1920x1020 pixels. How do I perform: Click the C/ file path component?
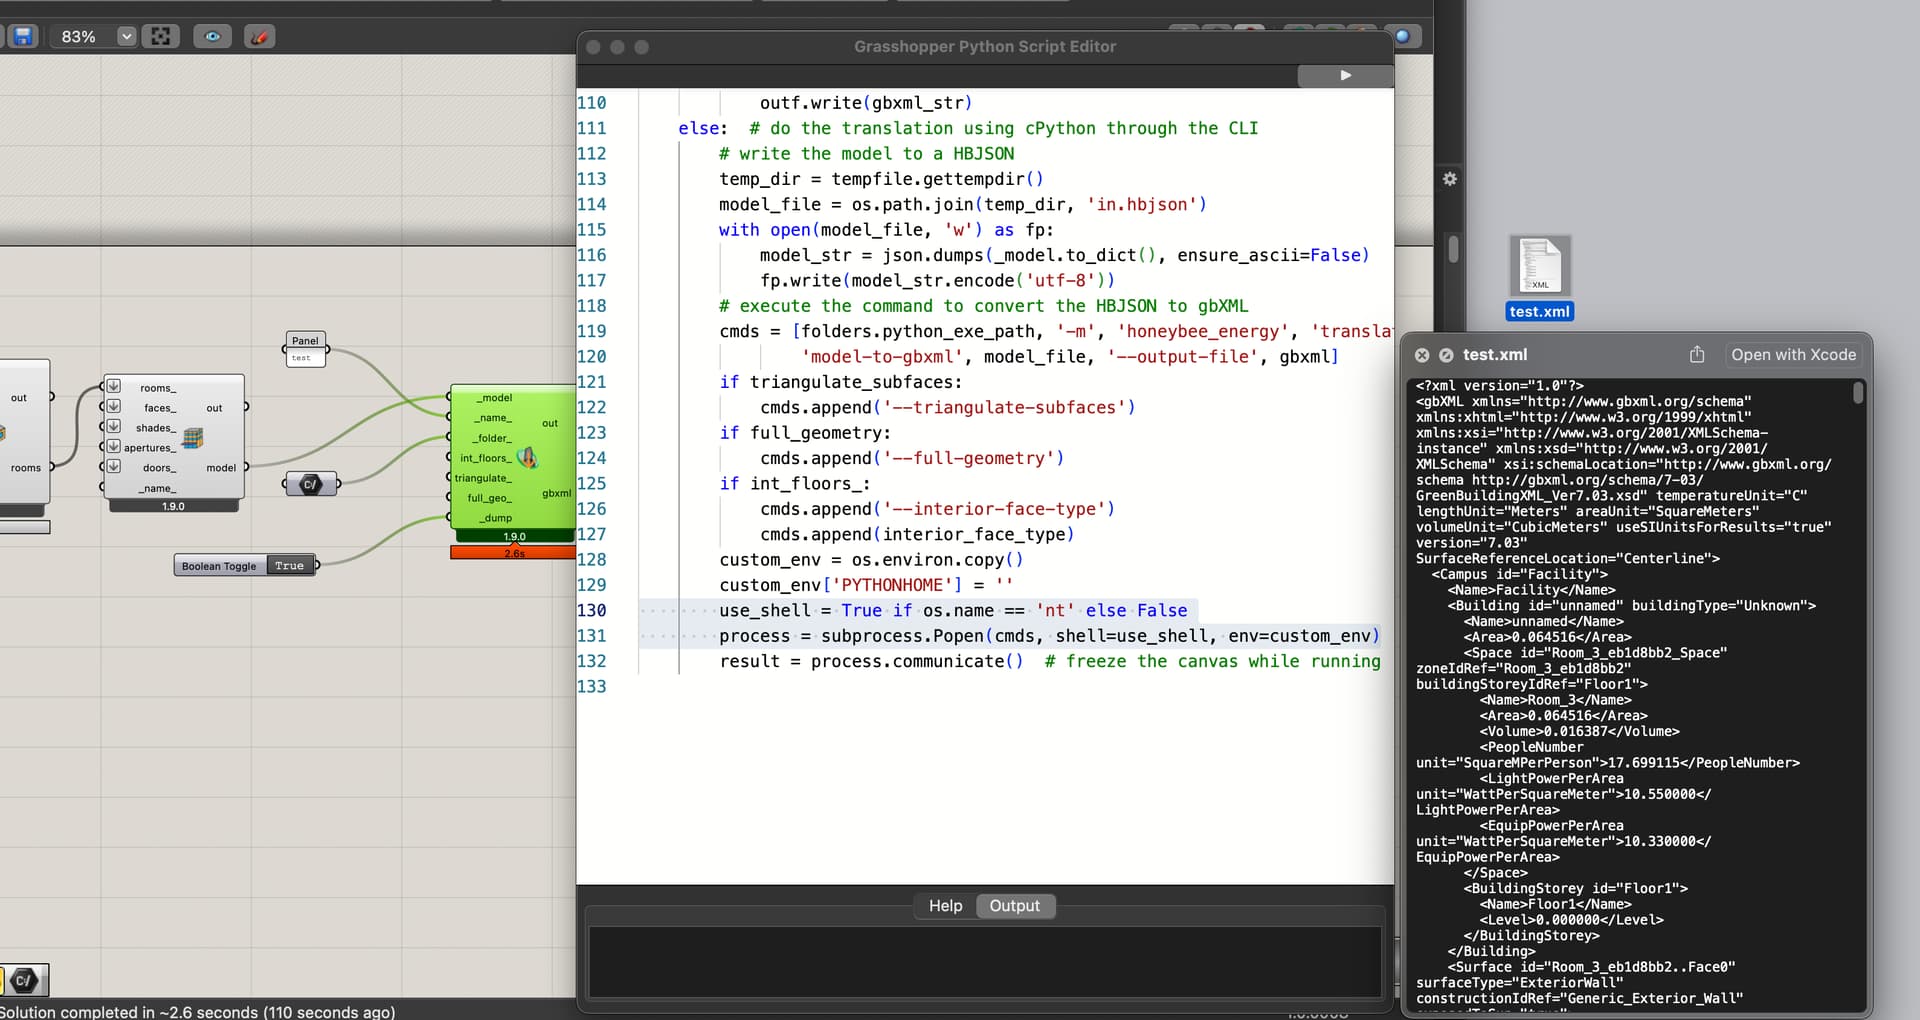point(311,485)
